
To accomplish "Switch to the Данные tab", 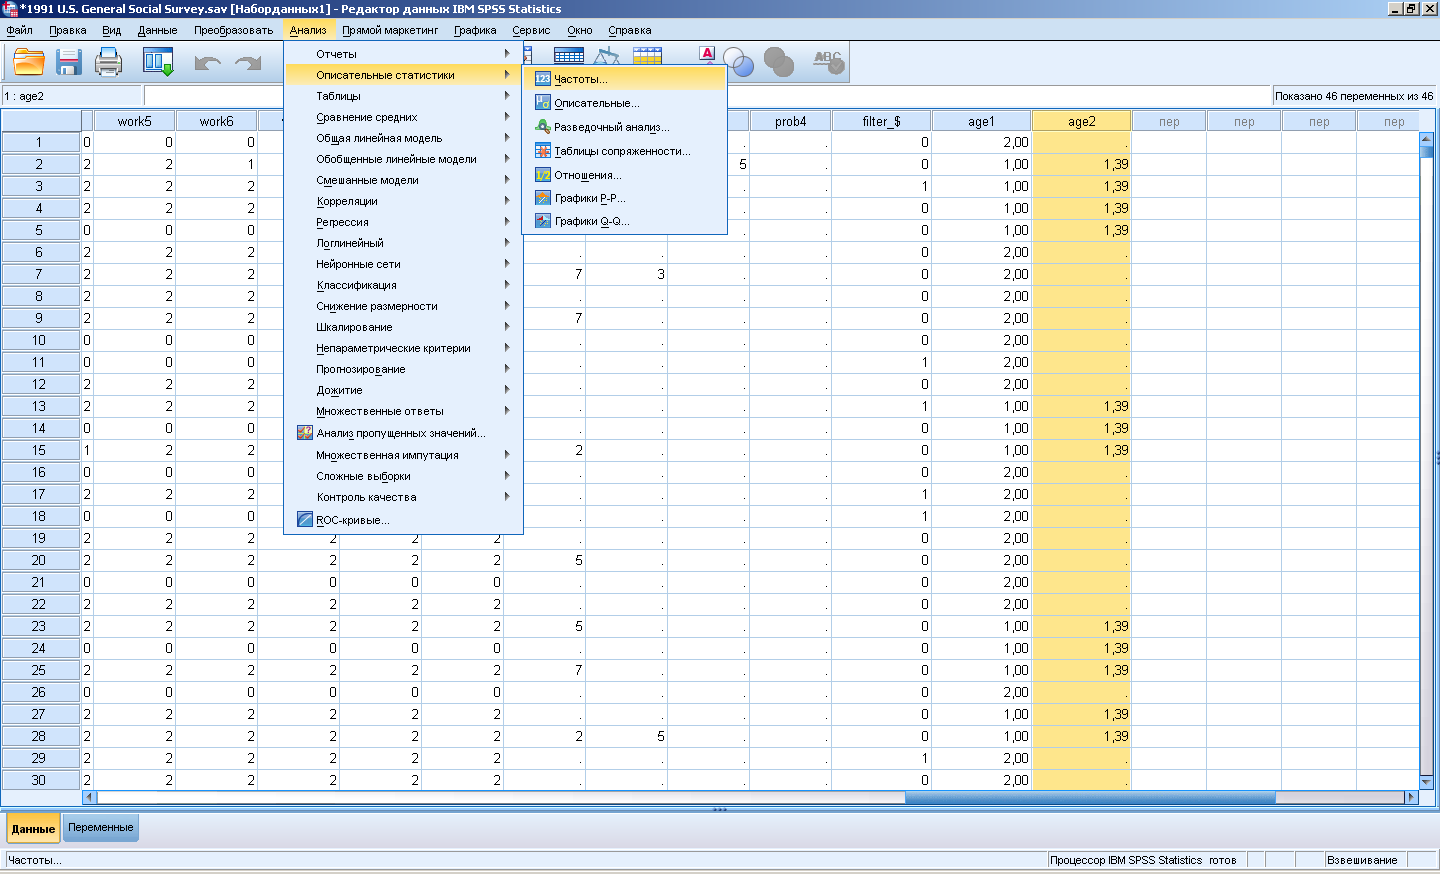I will [33, 829].
